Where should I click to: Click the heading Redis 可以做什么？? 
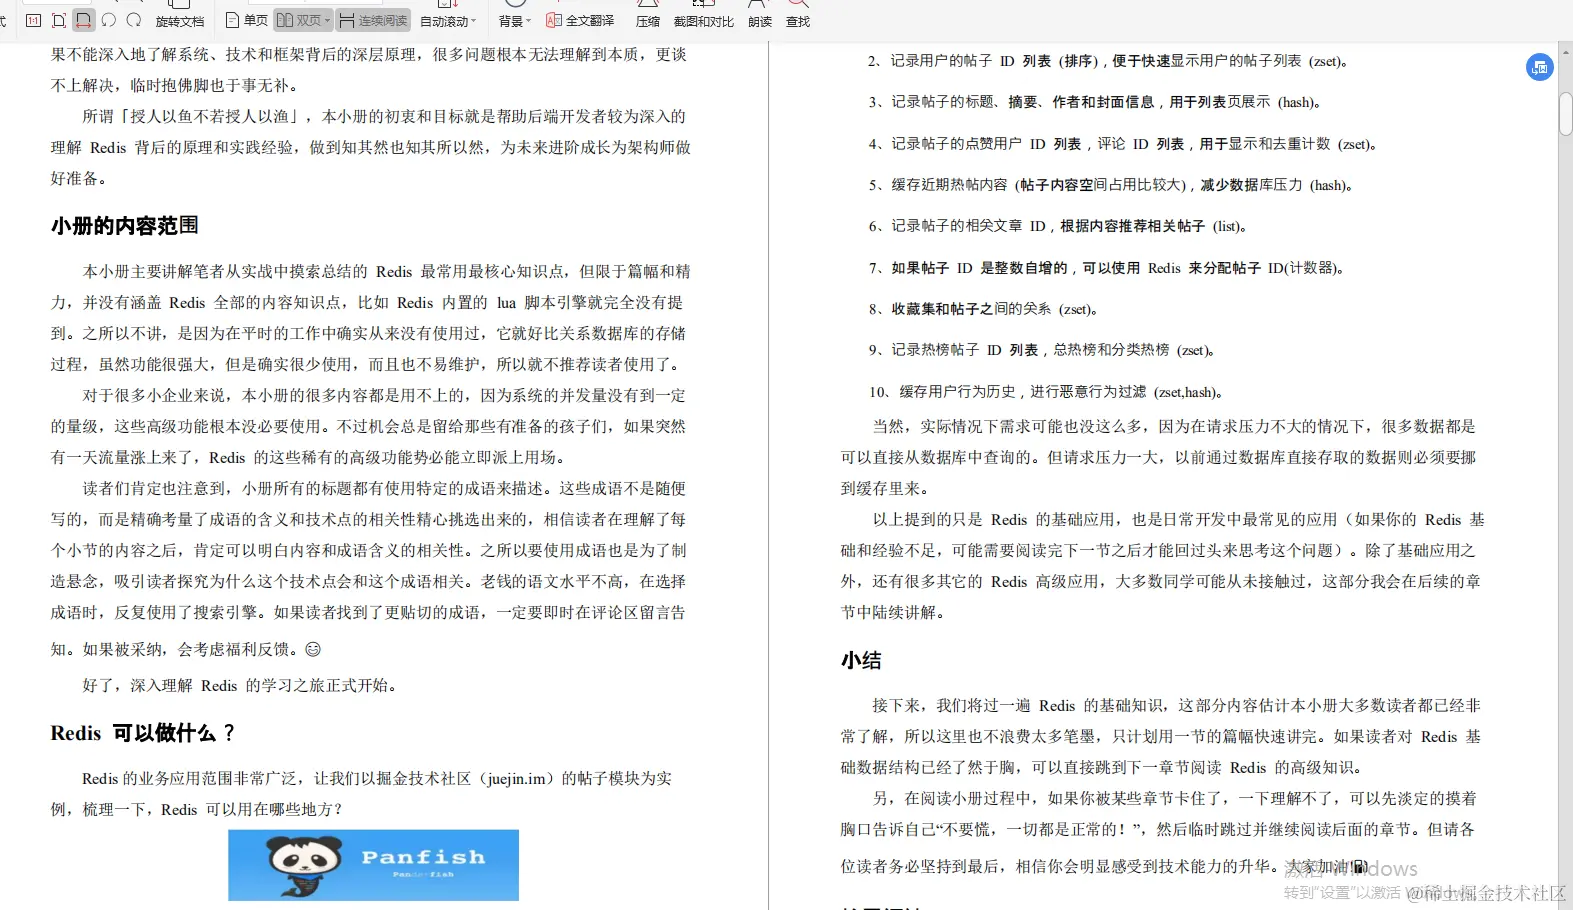pyautogui.click(x=143, y=733)
